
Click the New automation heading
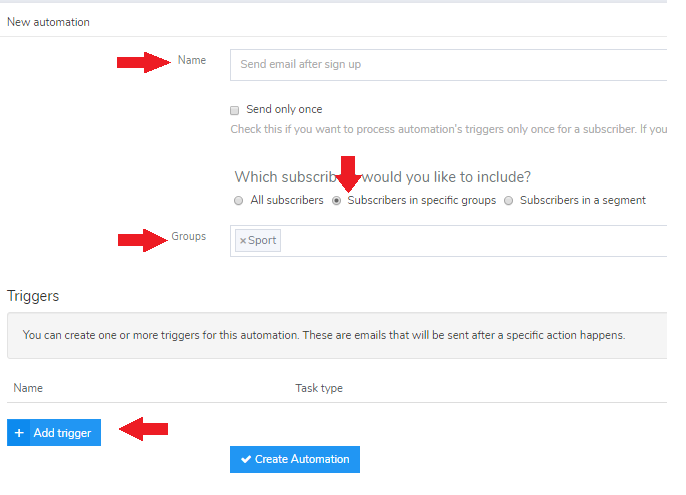(x=48, y=22)
